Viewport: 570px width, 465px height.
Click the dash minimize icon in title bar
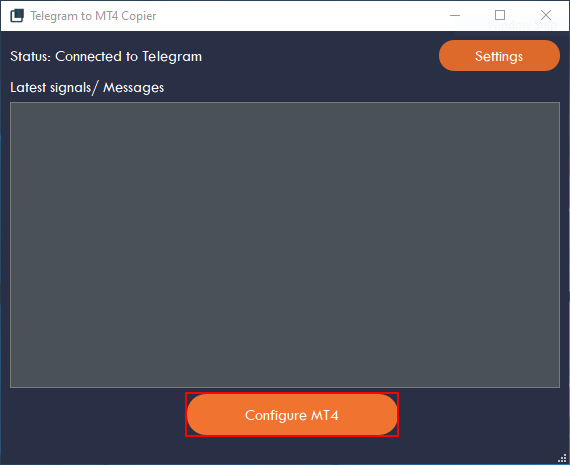[455, 16]
